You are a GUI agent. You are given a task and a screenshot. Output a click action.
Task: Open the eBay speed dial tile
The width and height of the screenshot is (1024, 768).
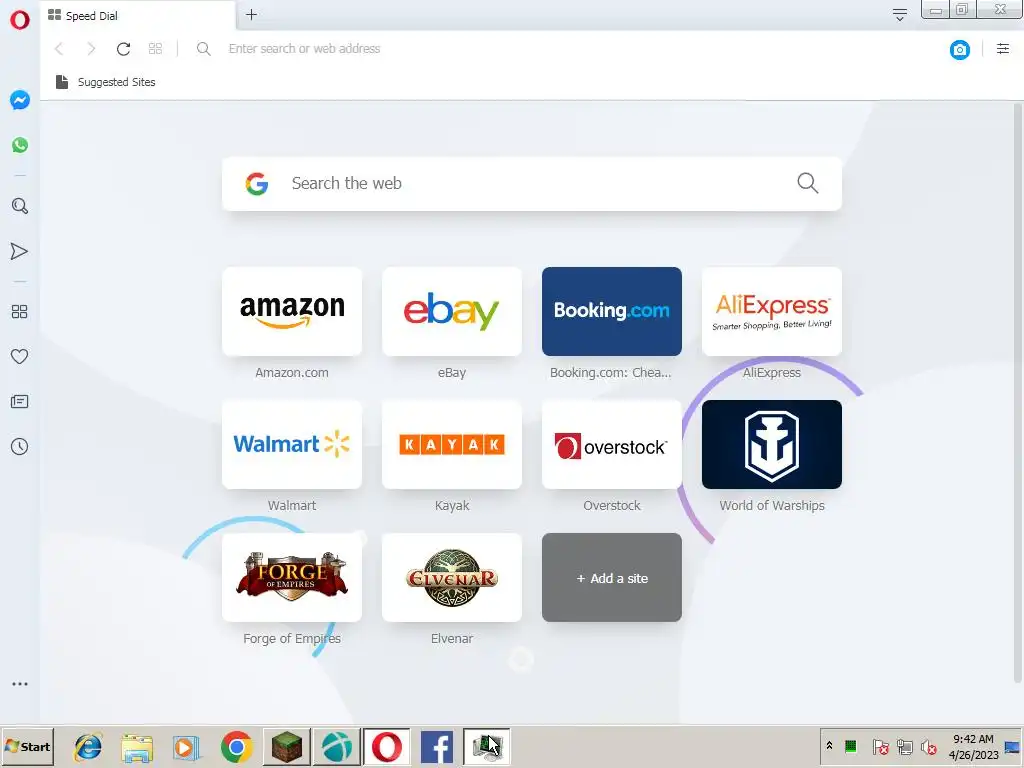452,312
